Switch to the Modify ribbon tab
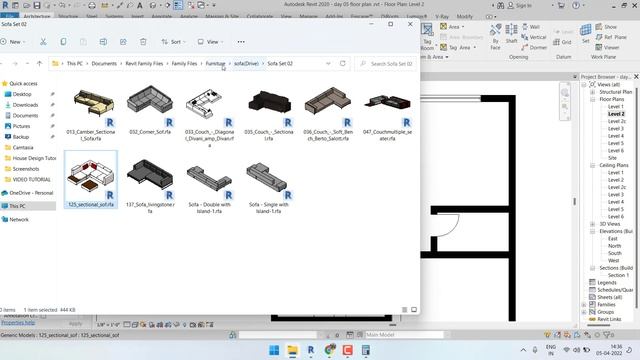640x360 pixels. click(x=464, y=17)
